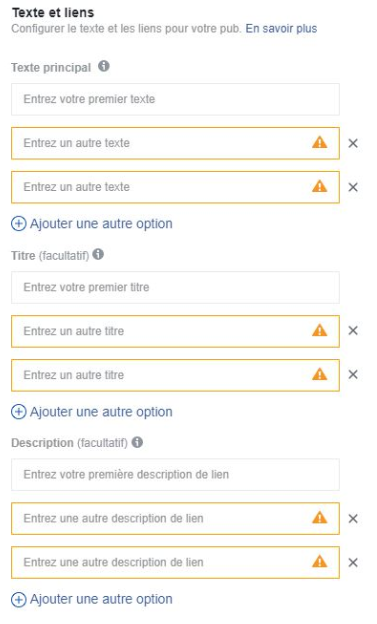Click warning icon in first extra description field

319,517
